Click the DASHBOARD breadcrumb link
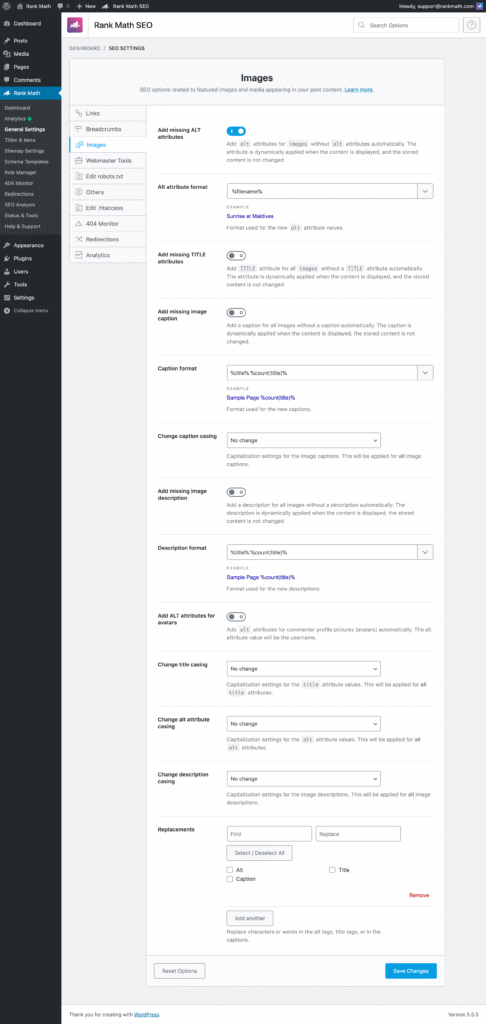This screenshot has height=1024, width=486. [84, 48]
